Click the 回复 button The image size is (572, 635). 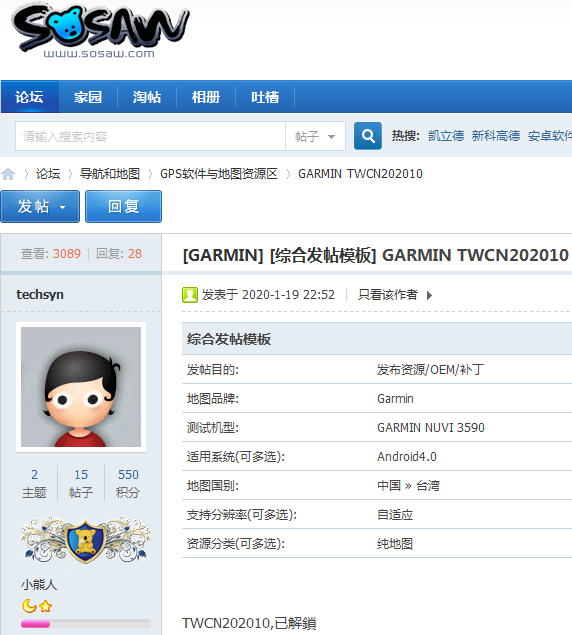click(x=124, y=207)
